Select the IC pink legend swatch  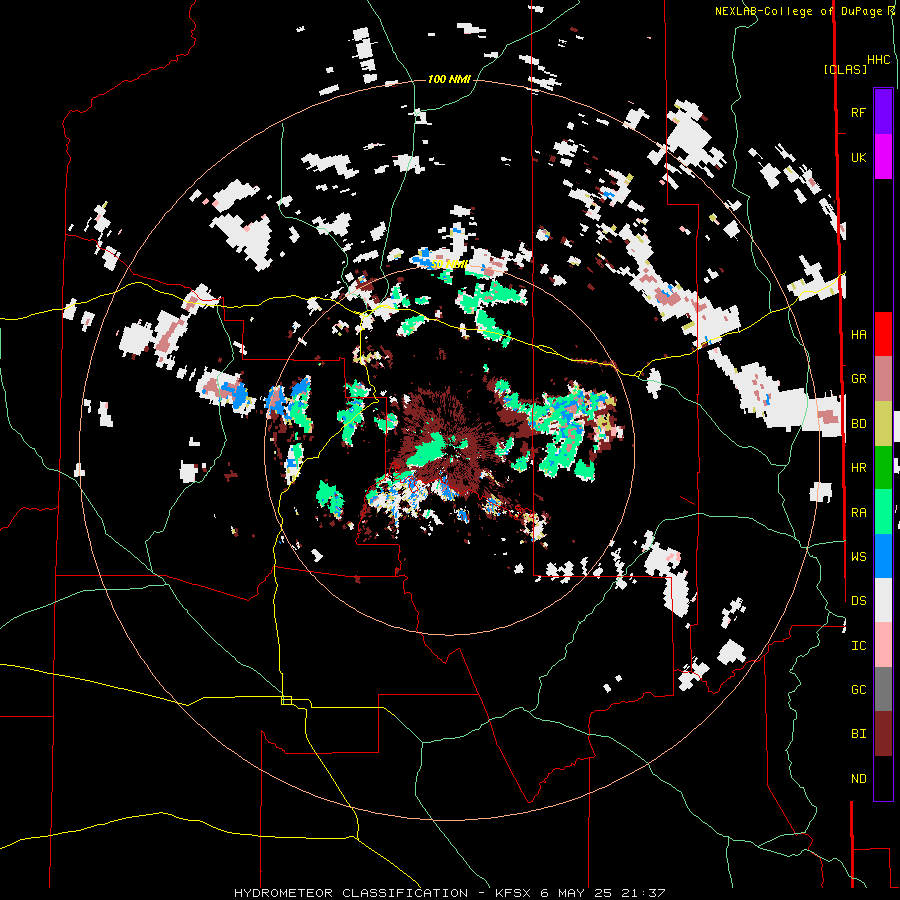point(883,645)
